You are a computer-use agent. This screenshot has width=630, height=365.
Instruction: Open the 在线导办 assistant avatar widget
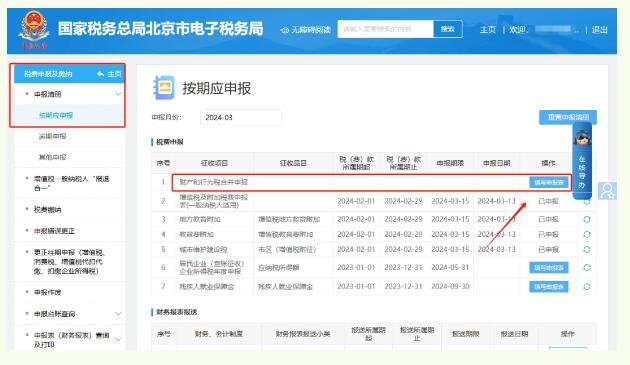click(x=582, y=161)
